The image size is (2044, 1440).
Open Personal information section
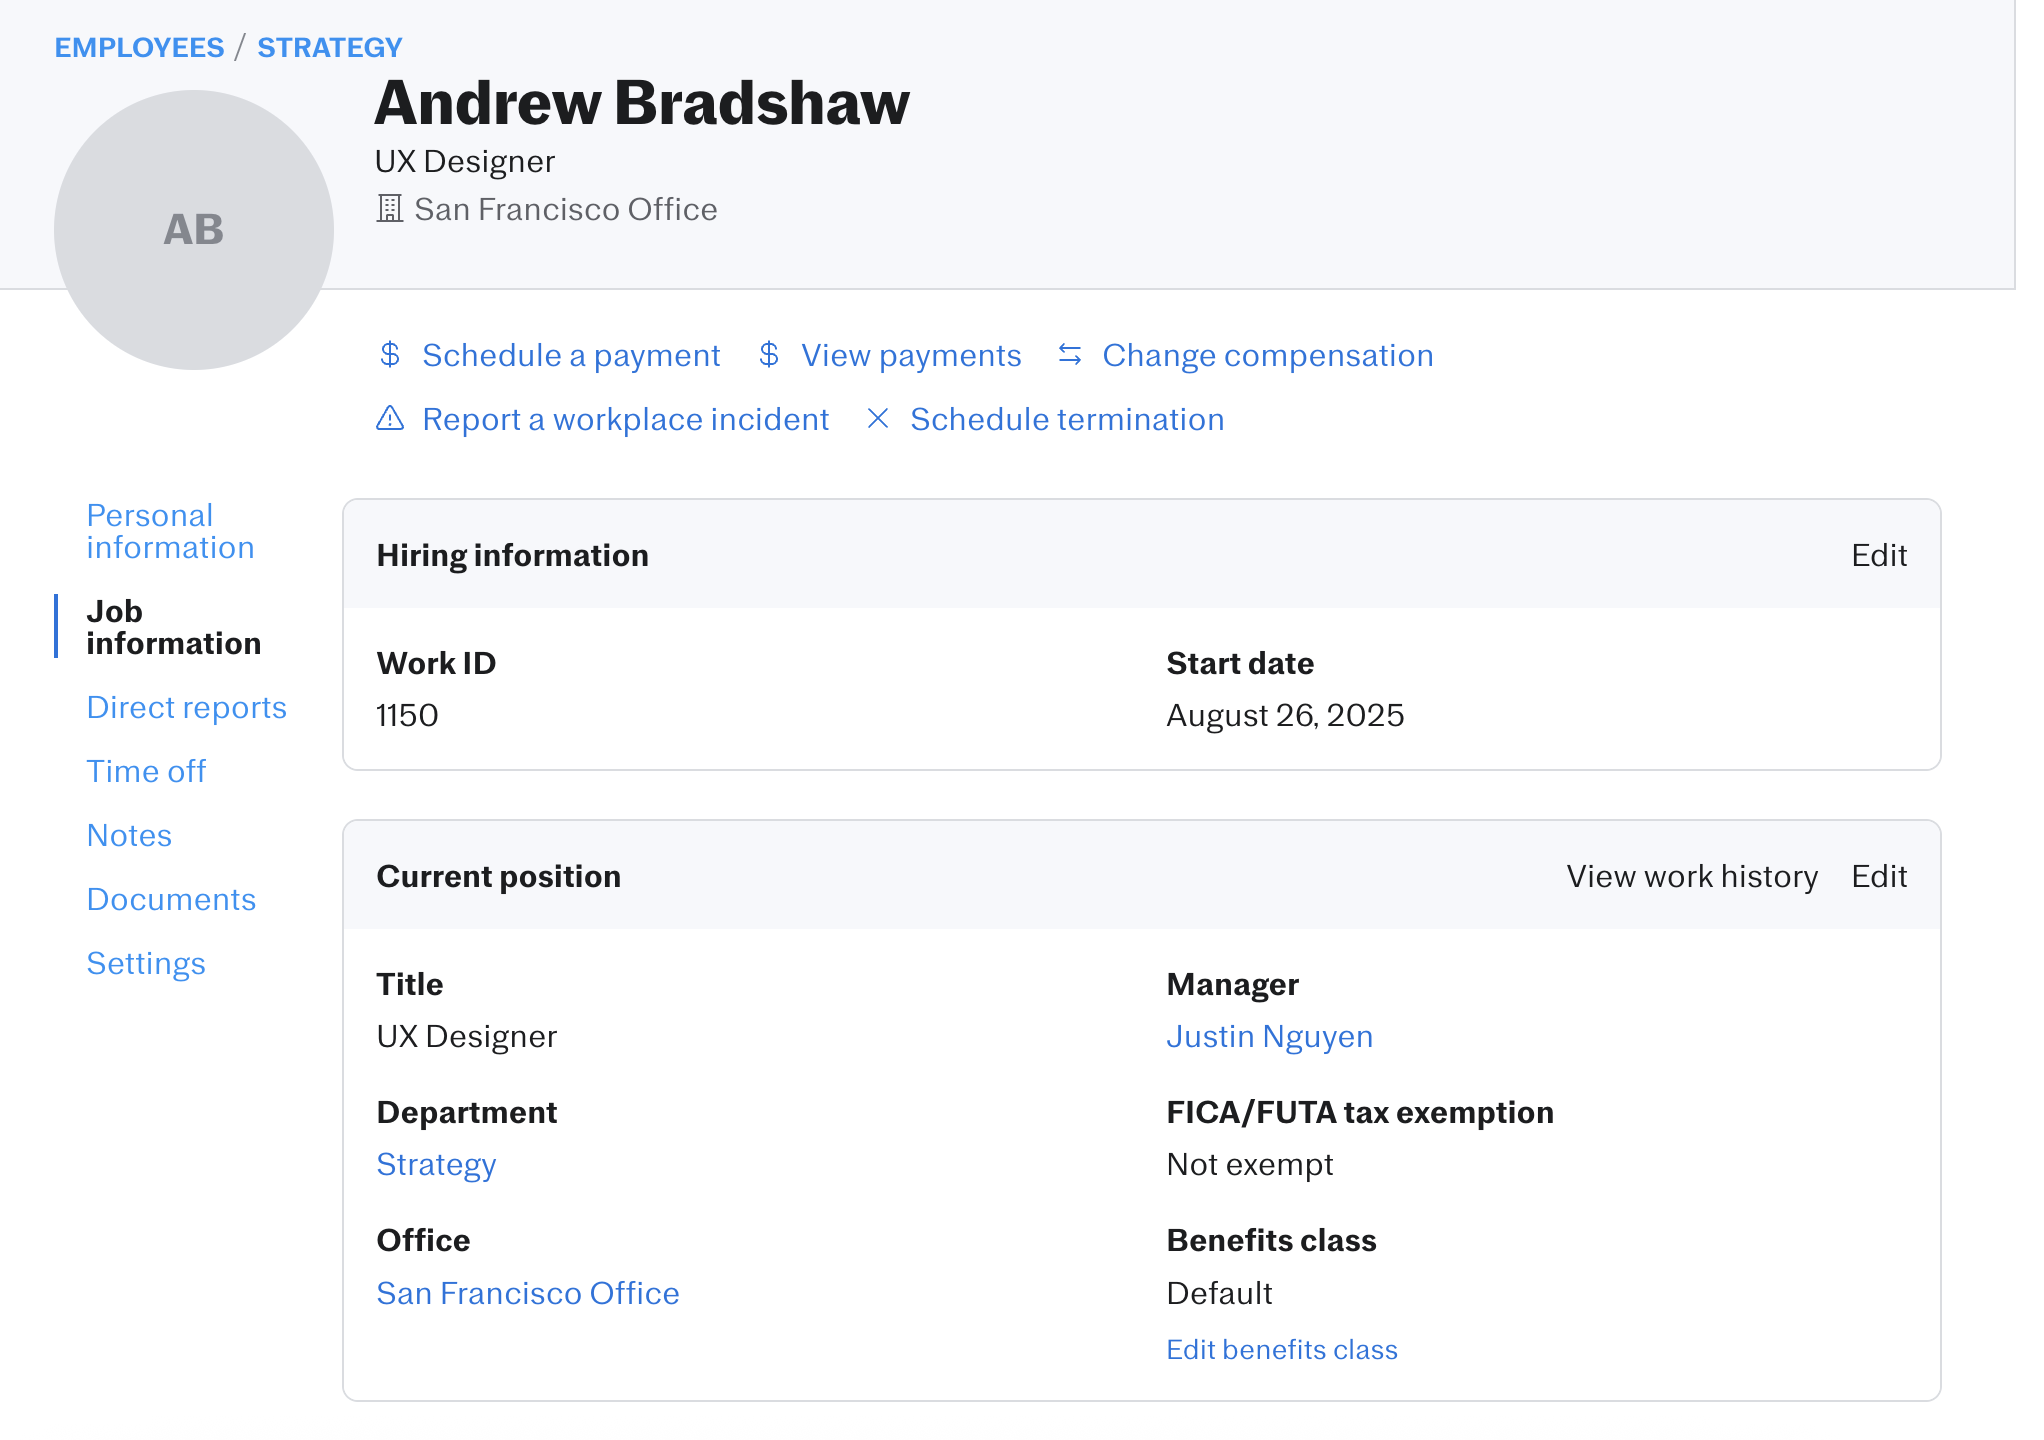click(170, 531)
